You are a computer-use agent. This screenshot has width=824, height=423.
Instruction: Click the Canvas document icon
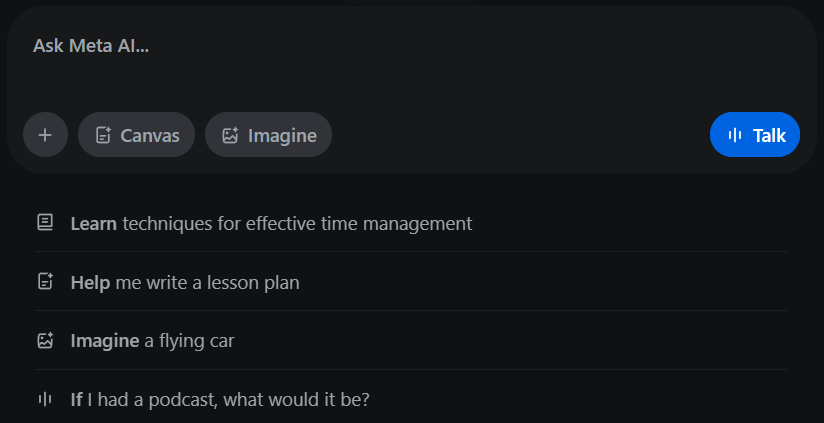pos(102,135)
